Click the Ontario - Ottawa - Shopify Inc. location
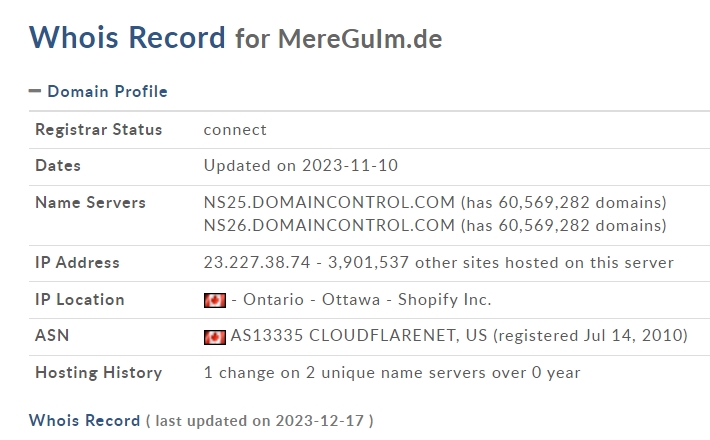The width and height of the screenshot is (710, 440). tap(361, 300)
